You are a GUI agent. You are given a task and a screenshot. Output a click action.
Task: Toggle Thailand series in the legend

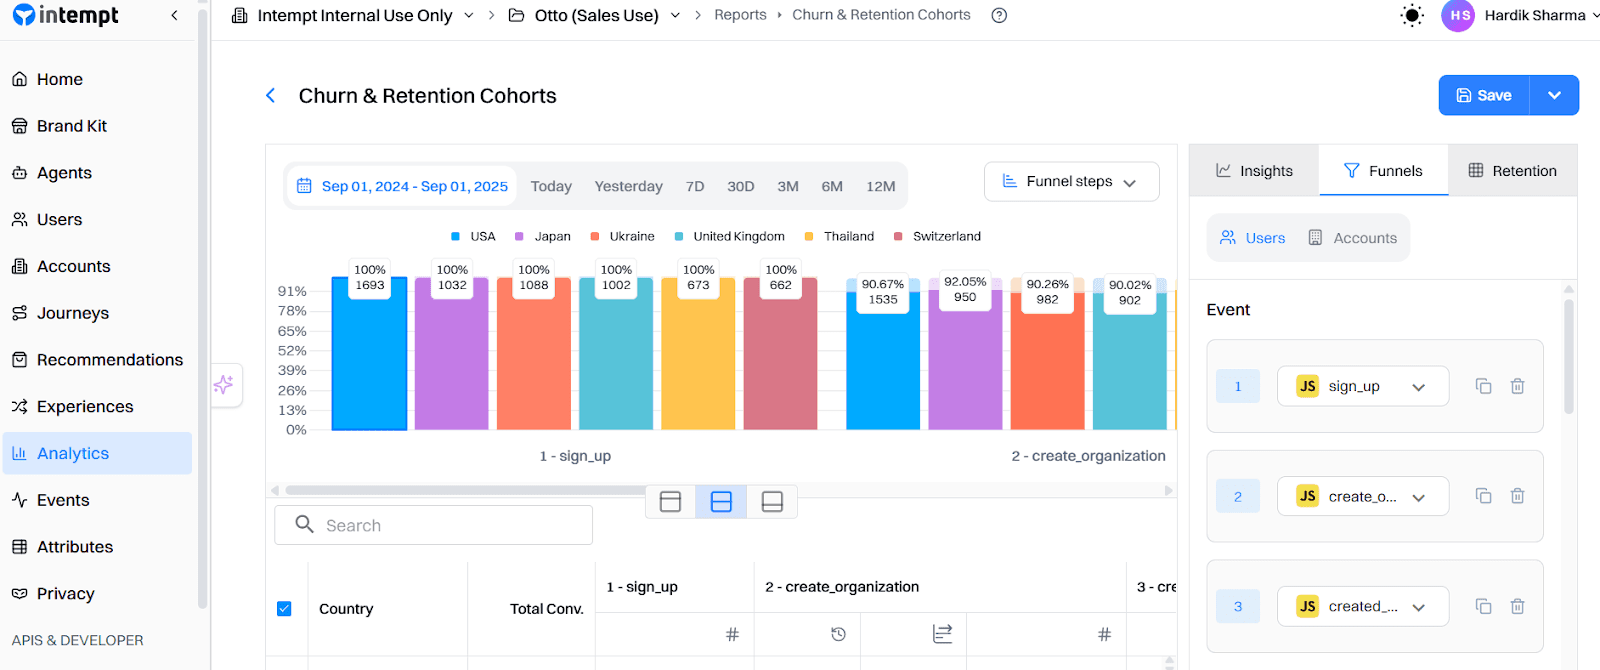pyautogui.click(x=839, y=236)
